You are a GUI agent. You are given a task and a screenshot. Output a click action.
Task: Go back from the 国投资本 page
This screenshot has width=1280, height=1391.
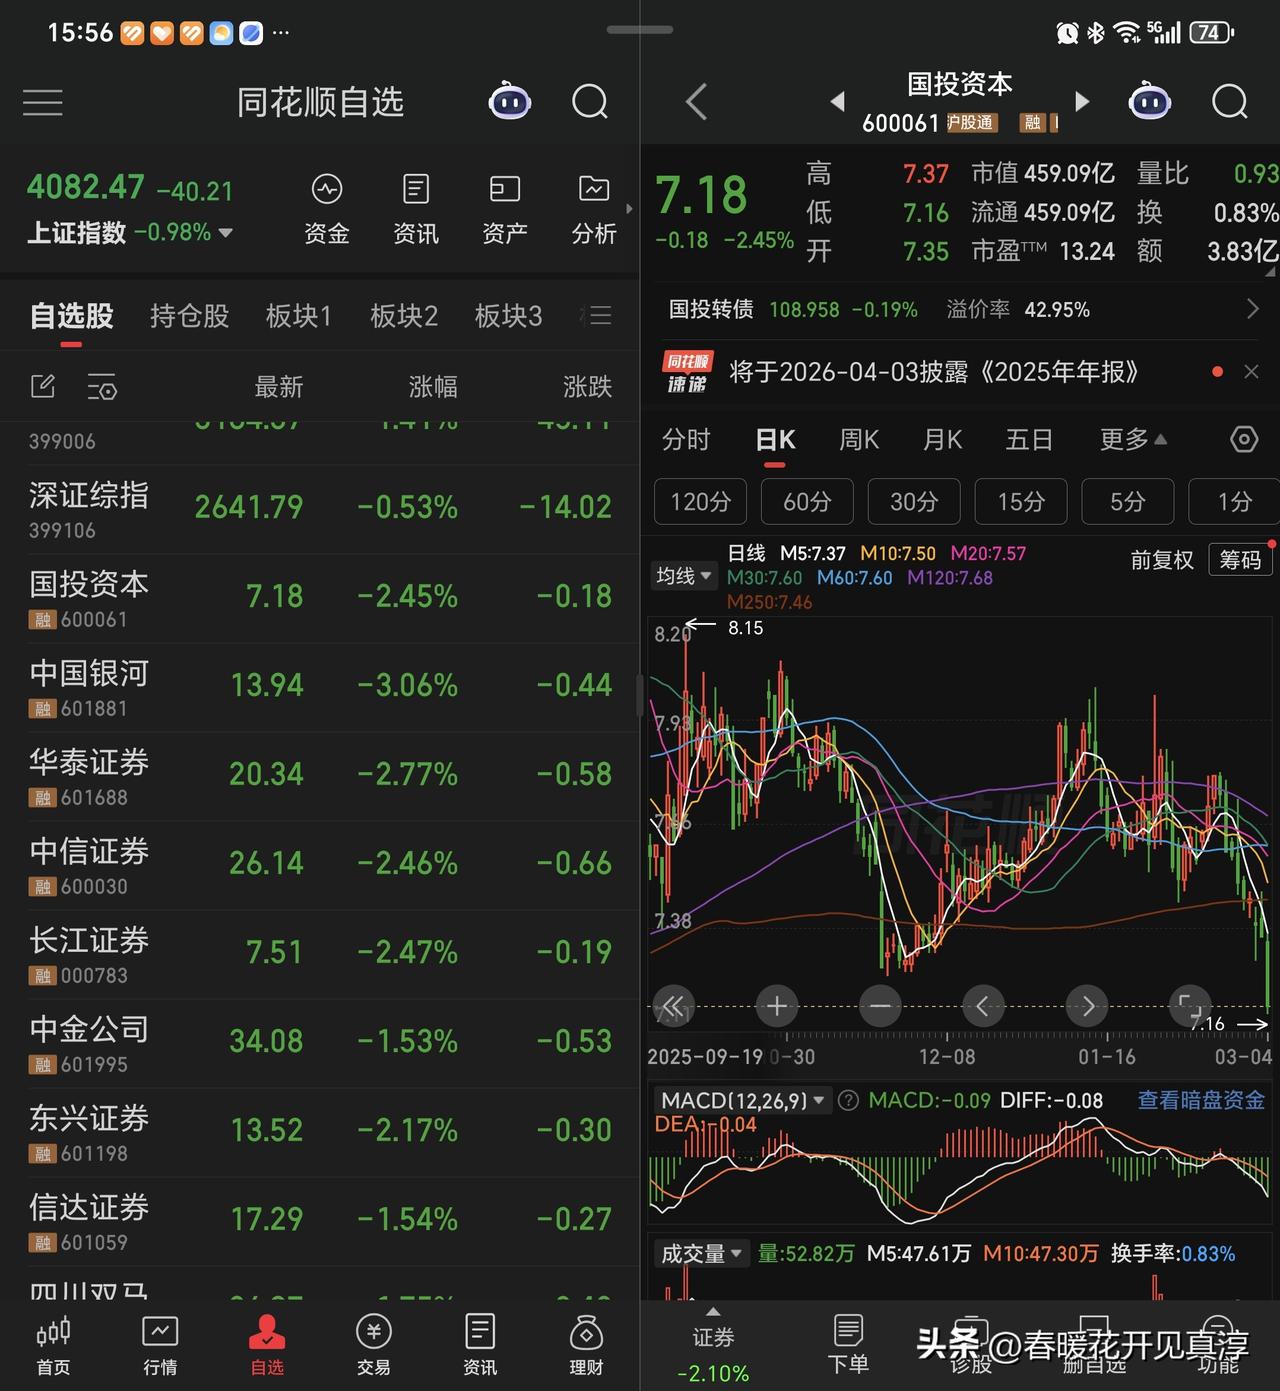coord(697,102)
